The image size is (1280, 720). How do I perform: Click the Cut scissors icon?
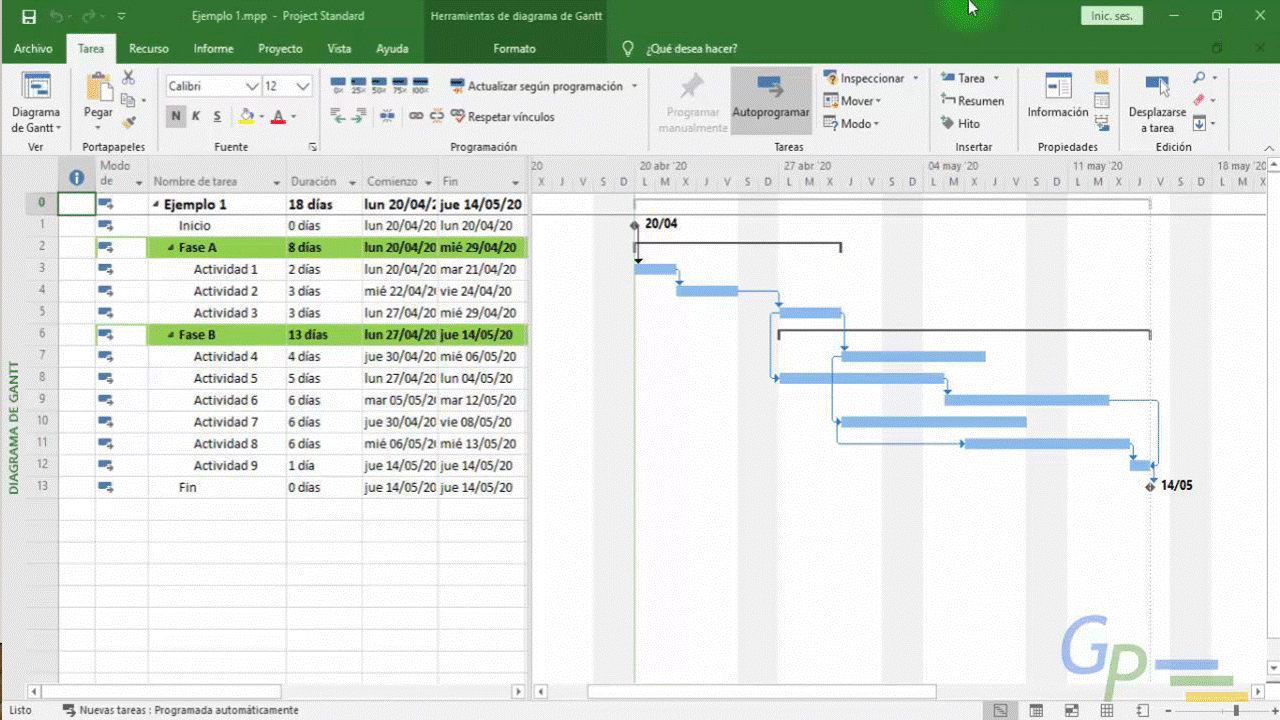[x=128, y=78]
